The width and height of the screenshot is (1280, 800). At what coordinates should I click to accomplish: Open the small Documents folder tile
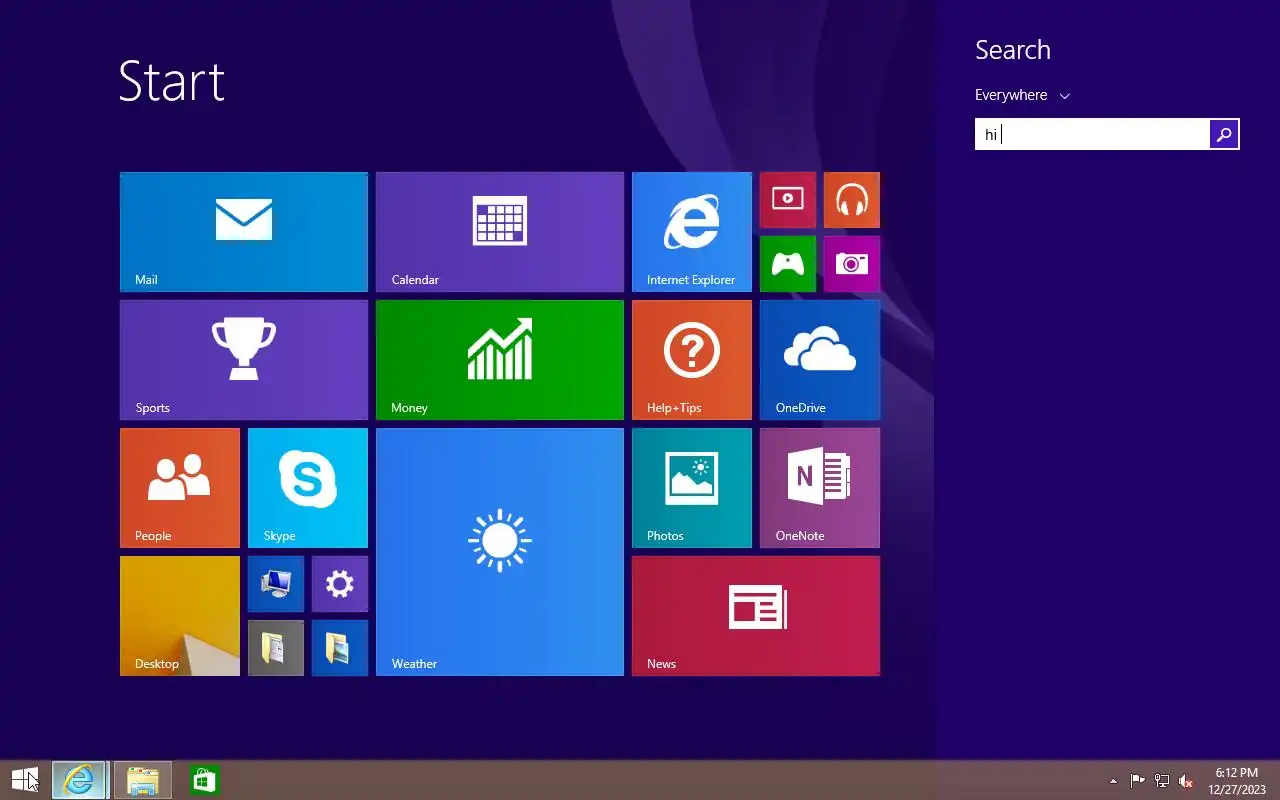coord(276,648)
